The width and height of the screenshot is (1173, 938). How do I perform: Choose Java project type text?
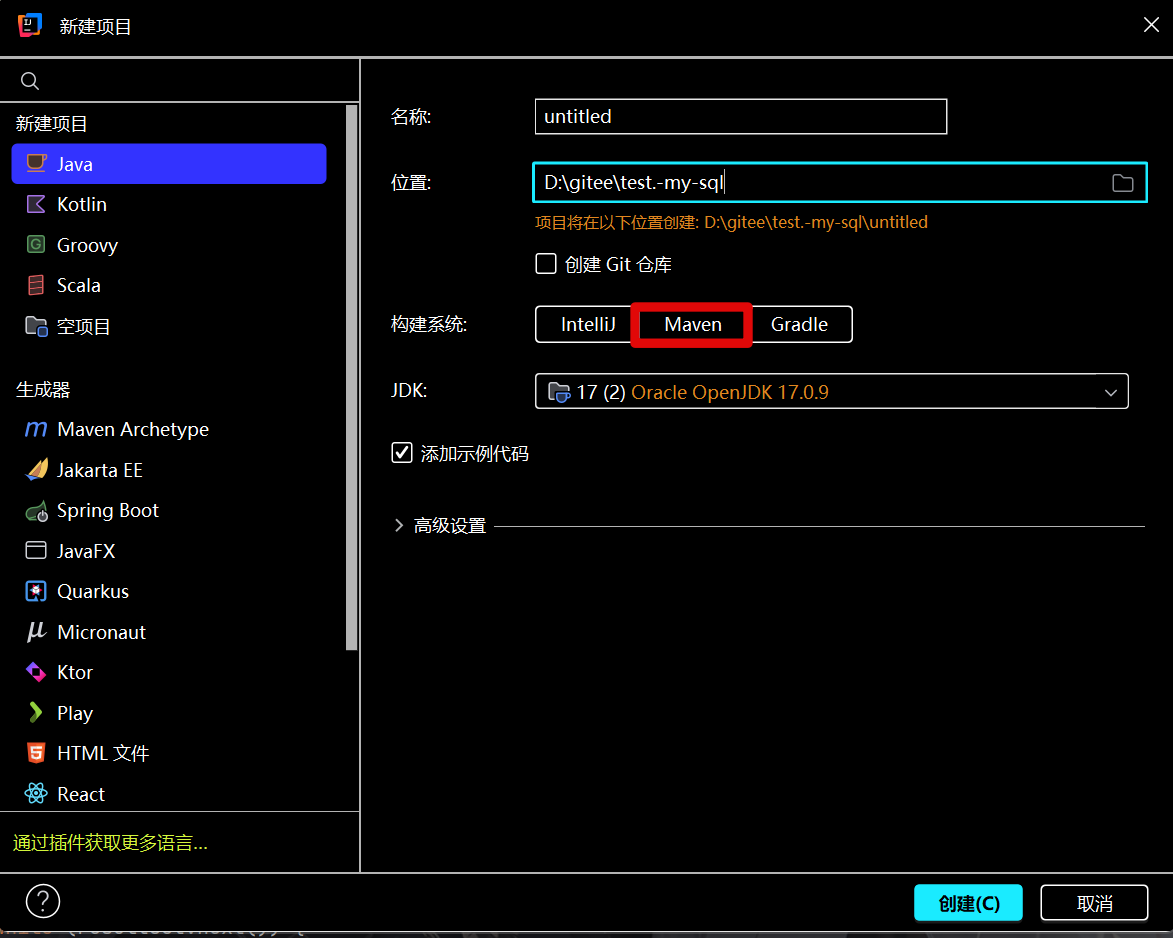tap(75, 164)
